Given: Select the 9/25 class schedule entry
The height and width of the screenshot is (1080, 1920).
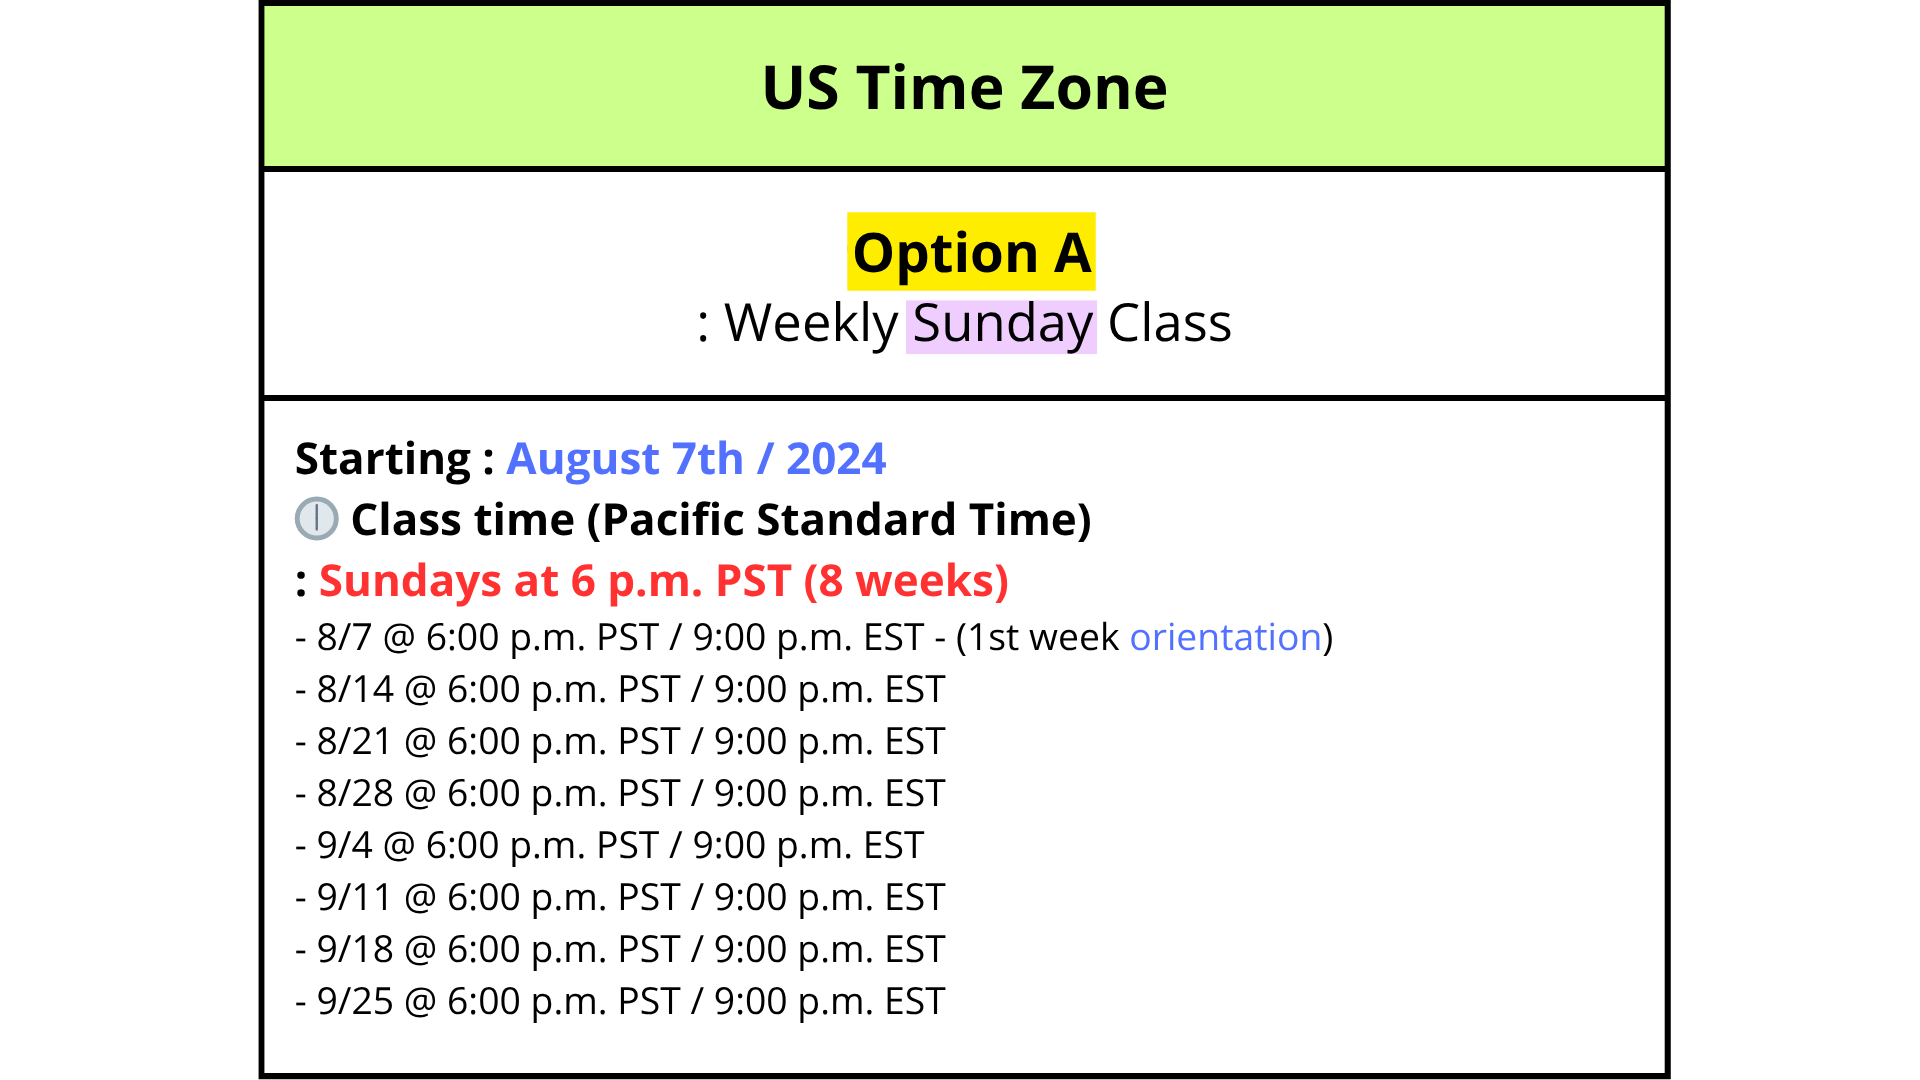Looking at the screenshot, I should pyautogui.click(x=620, y=1002).
